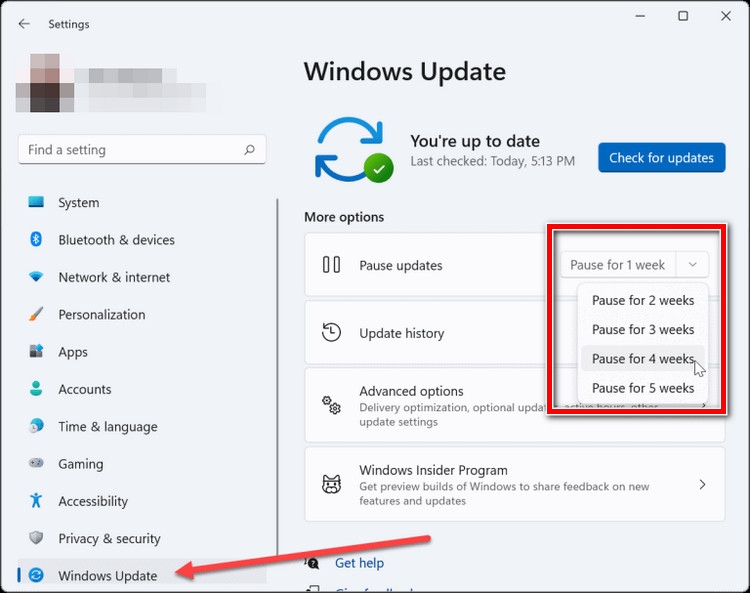
Task: Click the System monitor icon in sidebar
Action: click(x=36, y=202)
